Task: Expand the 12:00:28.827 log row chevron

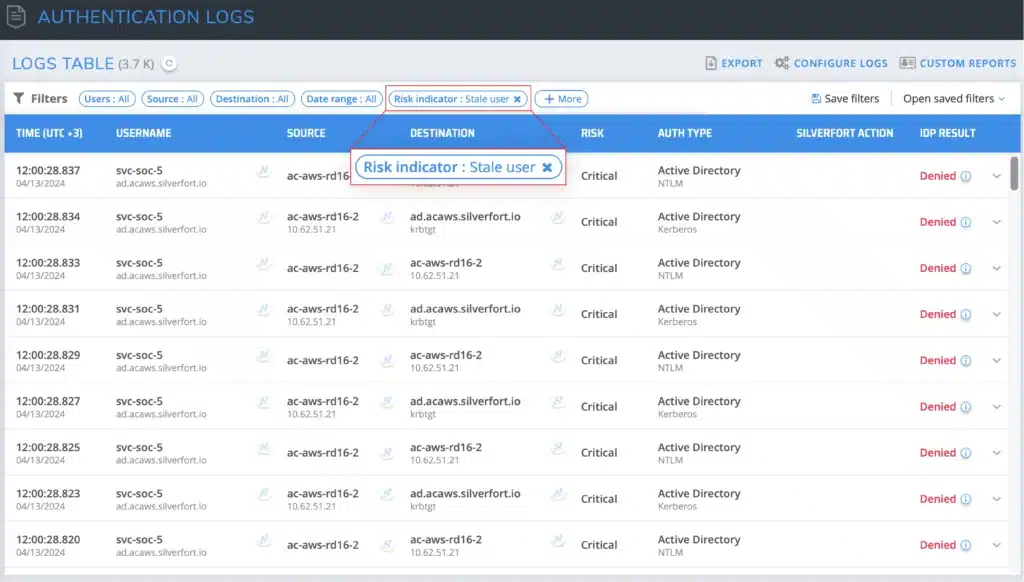Action: [997, 407]
